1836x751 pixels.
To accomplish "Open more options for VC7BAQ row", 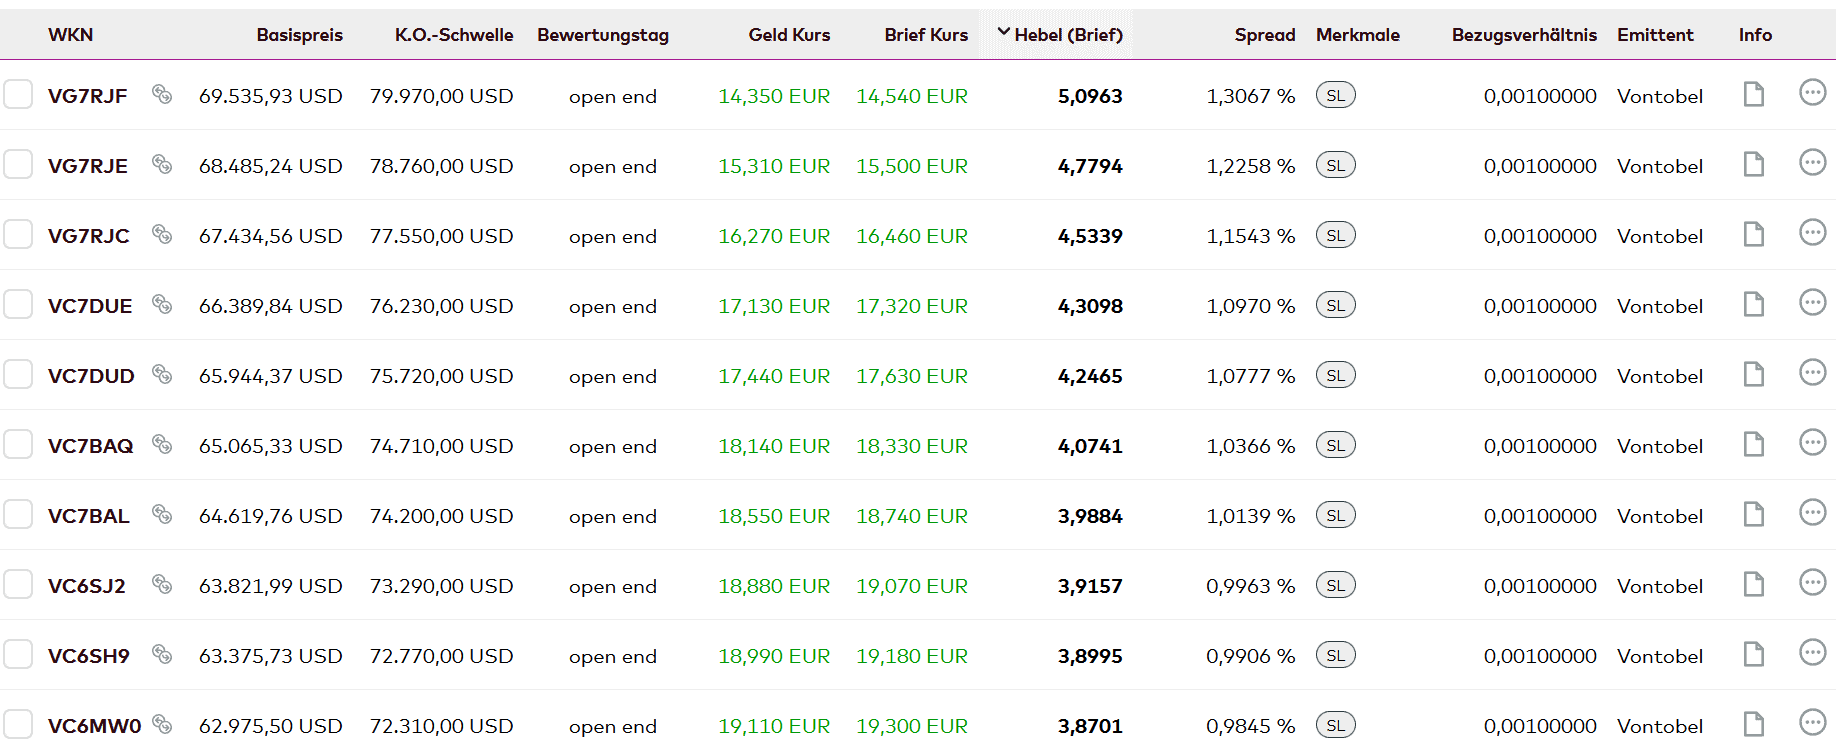I will tap(1812, 442).
